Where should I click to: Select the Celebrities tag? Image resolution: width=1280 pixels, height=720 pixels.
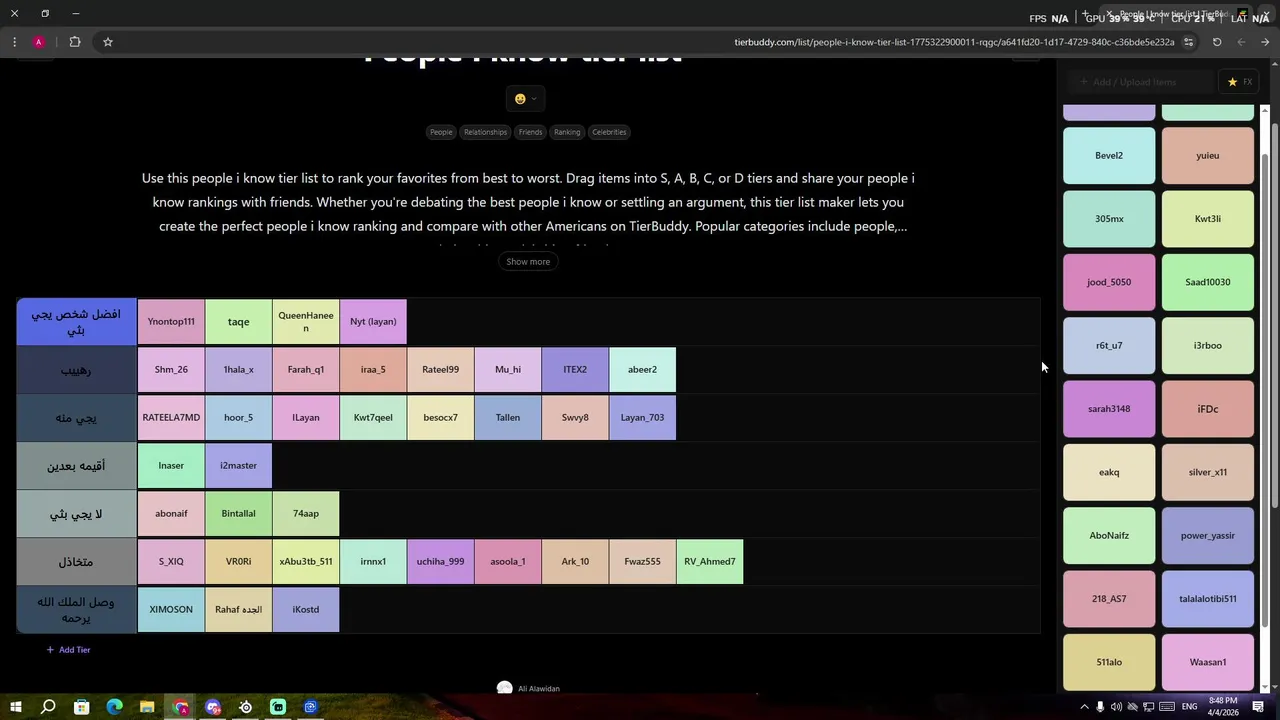tap(609, 132)
